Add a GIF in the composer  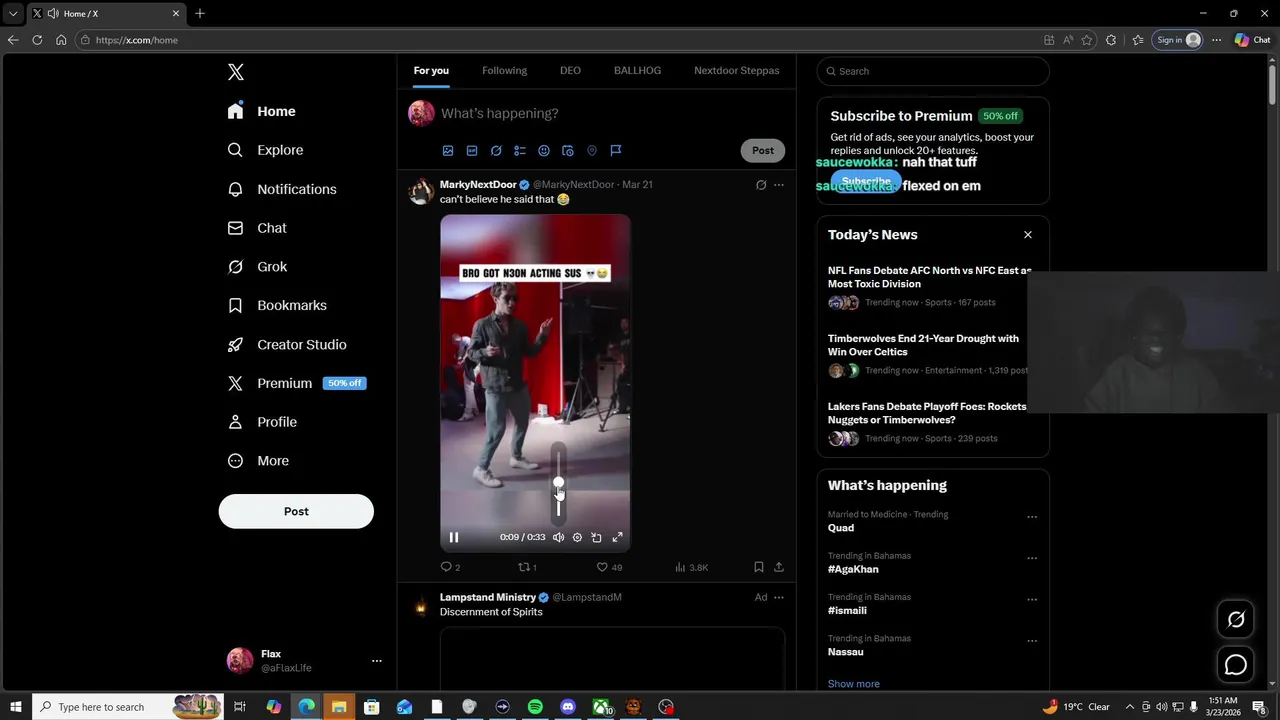(472, 150)
